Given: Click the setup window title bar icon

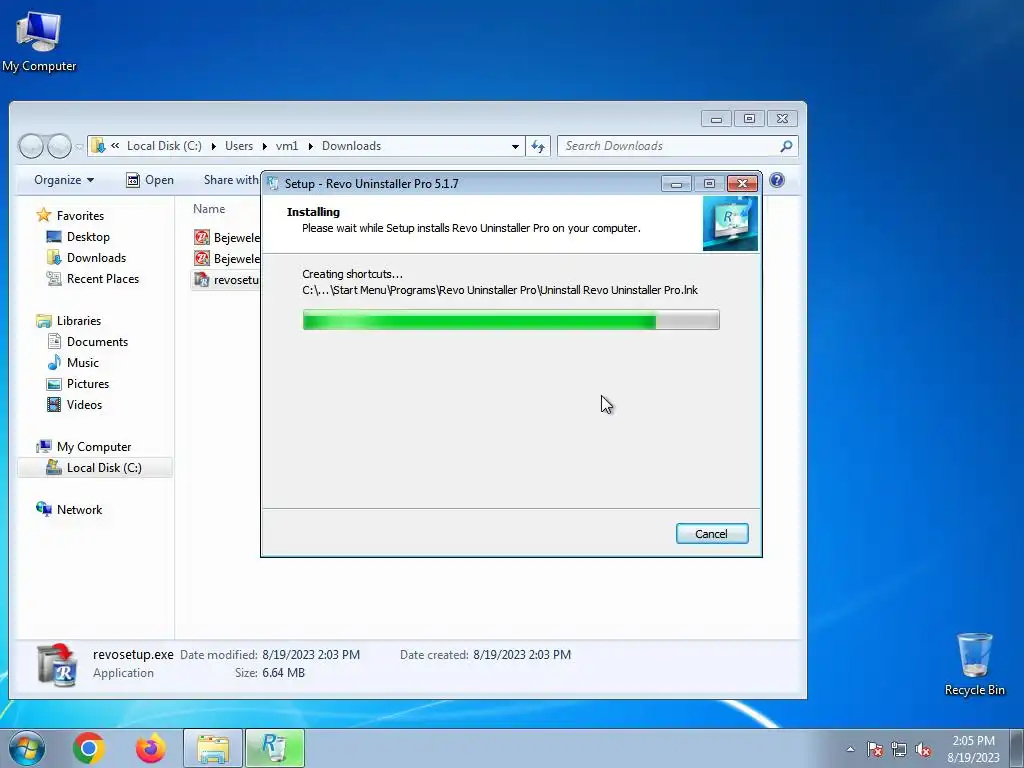Looking at the screenshot, I should pyautogui.click(x=273, y=184).
